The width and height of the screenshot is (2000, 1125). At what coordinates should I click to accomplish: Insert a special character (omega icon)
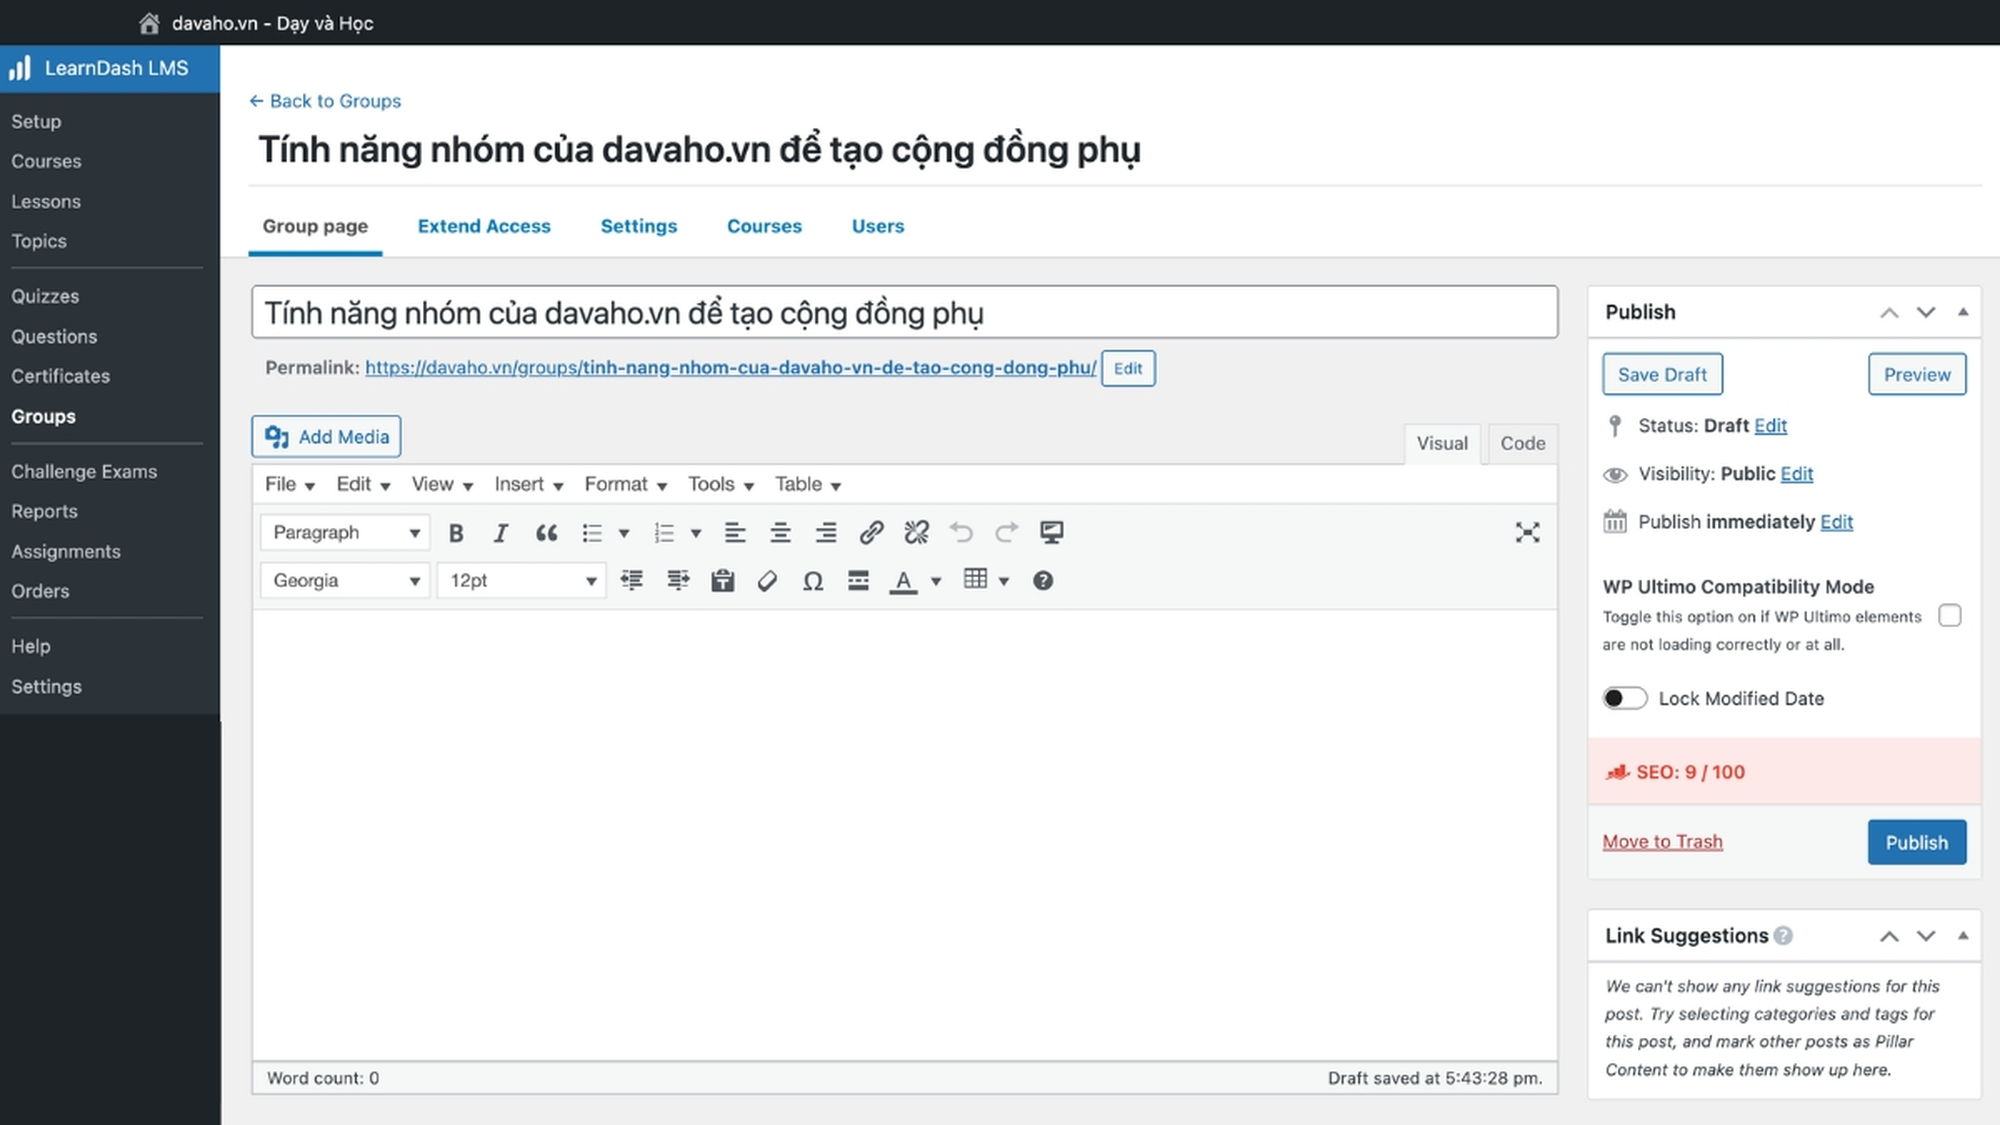pos(813,581)
